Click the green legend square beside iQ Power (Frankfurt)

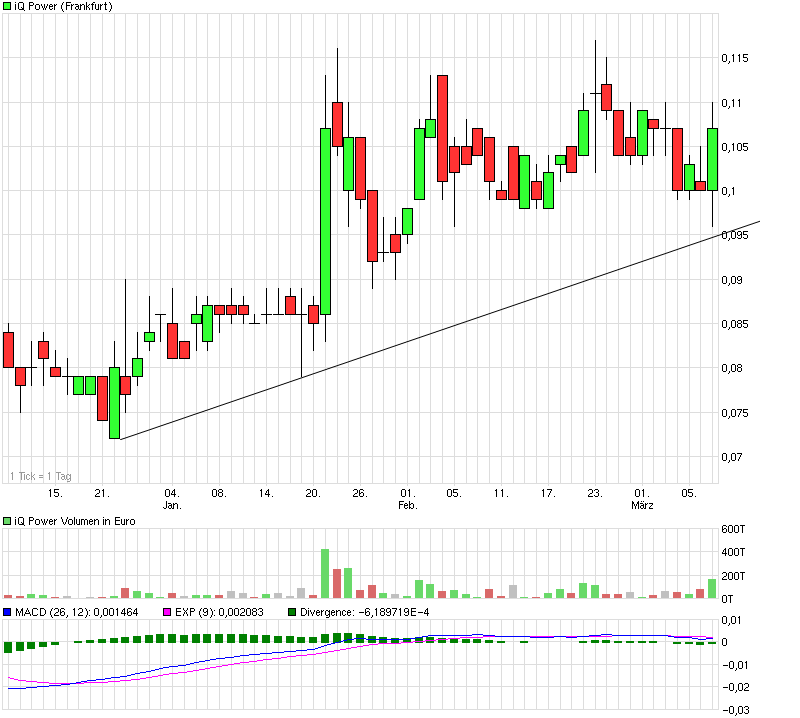coord(7,6)
